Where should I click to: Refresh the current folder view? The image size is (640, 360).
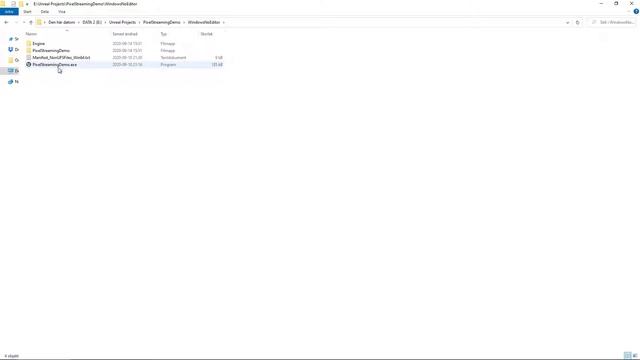(578, 22)
